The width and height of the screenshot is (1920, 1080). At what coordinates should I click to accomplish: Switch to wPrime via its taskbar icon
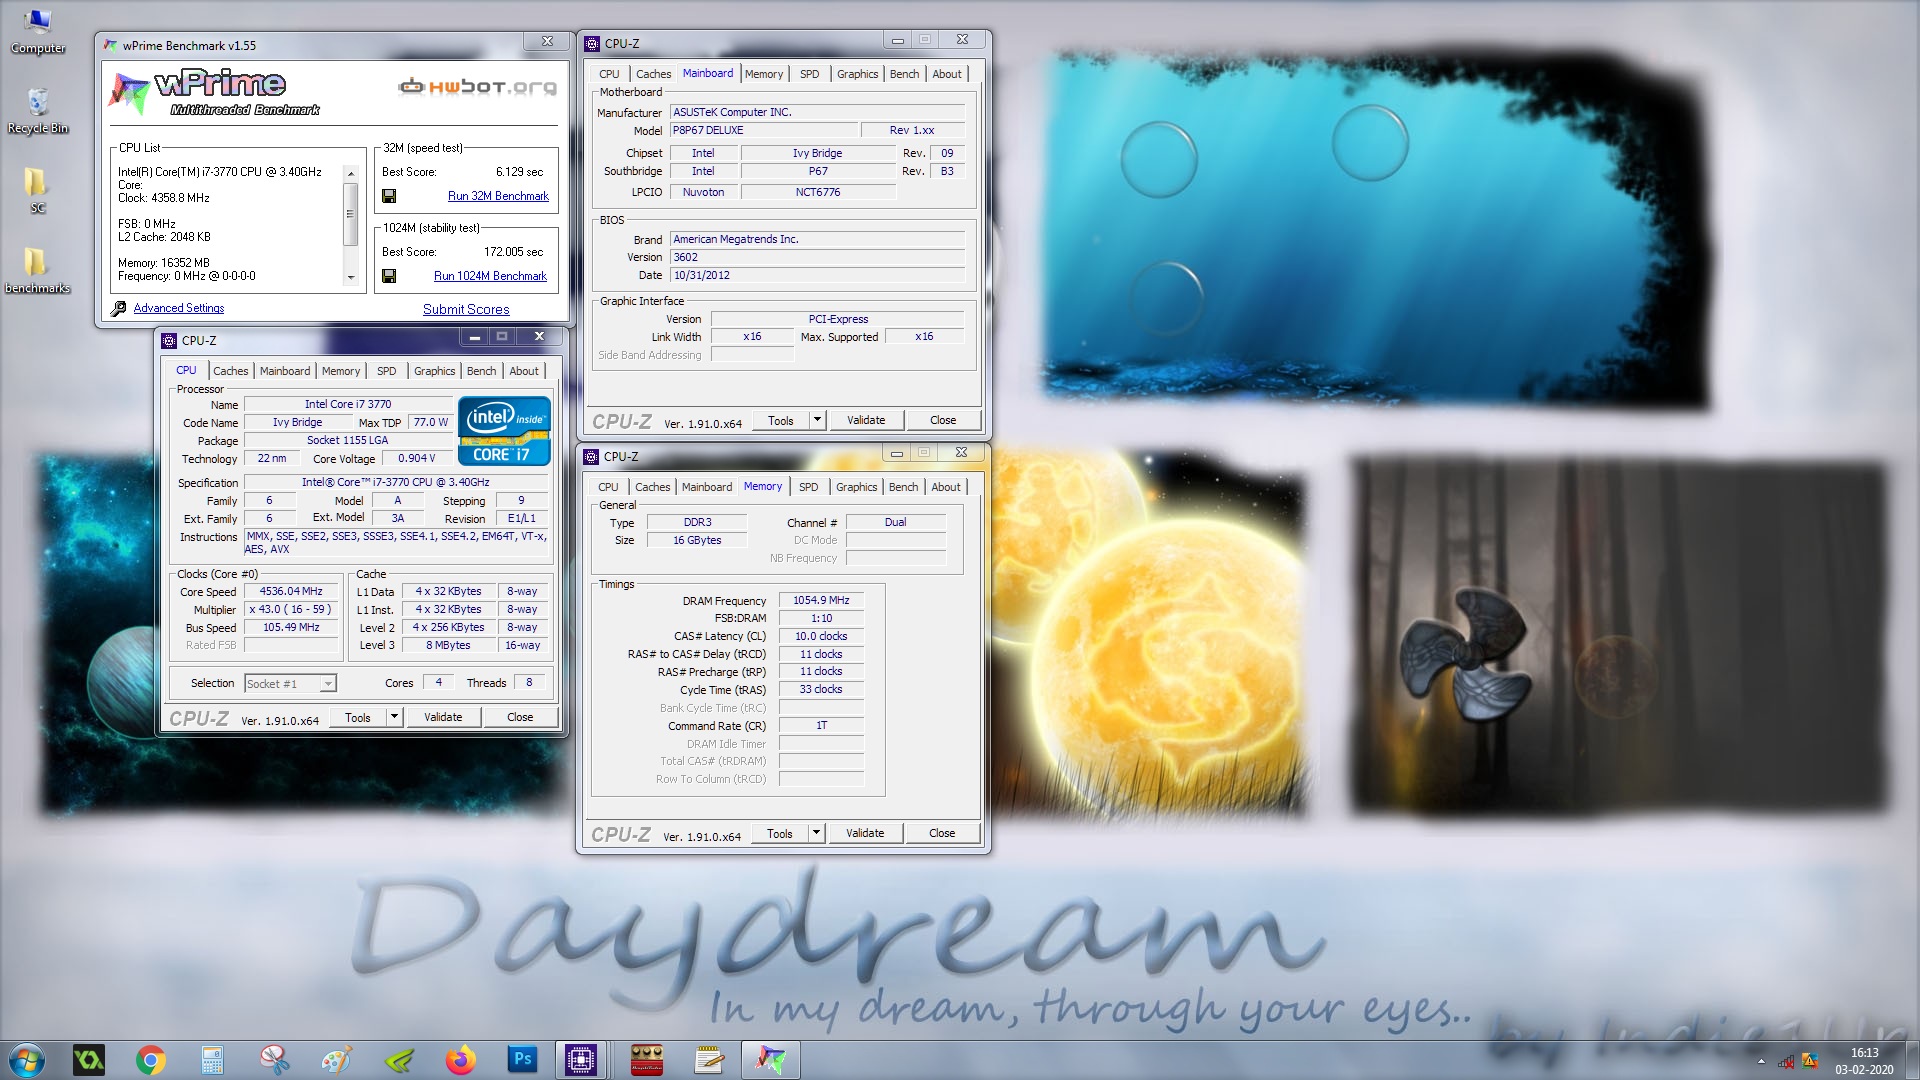click(x=770, y=1060)
